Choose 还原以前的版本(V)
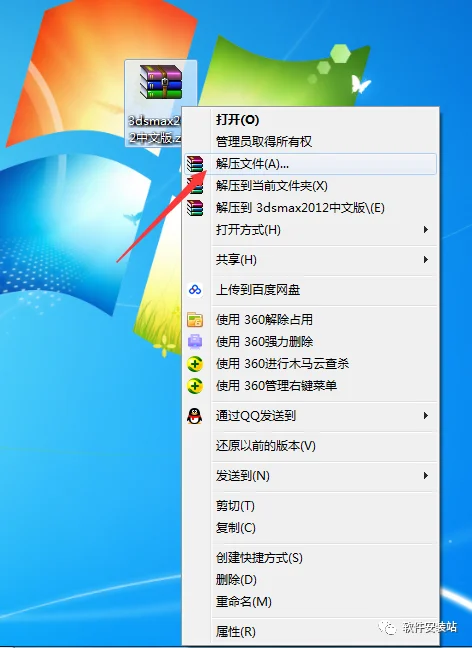Image resolution: width=472 pixels, height=648 pixels. [310, 446]
